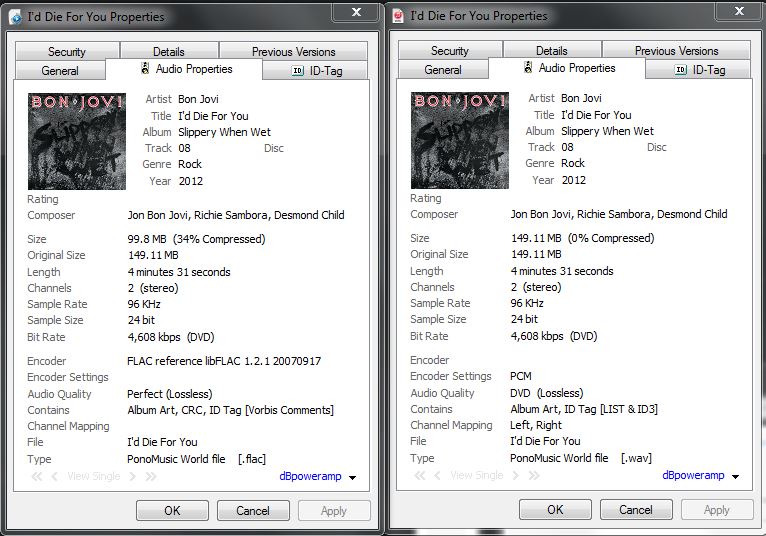The height and width of the screenshot is (536, 766).
Task: Click '149.11 MB (0% Compressed)' size value
Action: pos(582,238)
